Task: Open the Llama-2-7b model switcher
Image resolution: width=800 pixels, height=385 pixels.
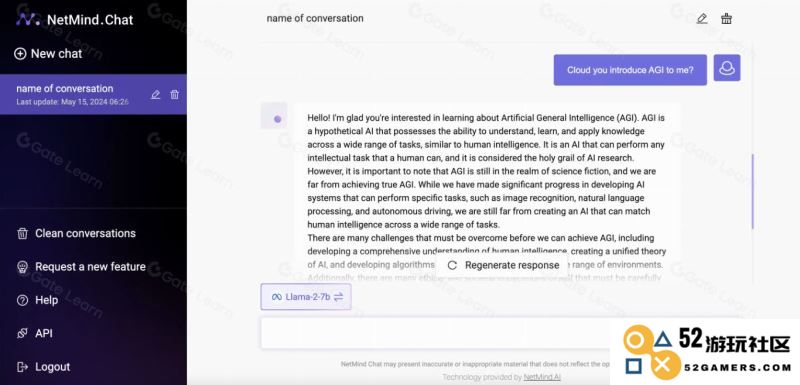Action: [x=306, y=297]
